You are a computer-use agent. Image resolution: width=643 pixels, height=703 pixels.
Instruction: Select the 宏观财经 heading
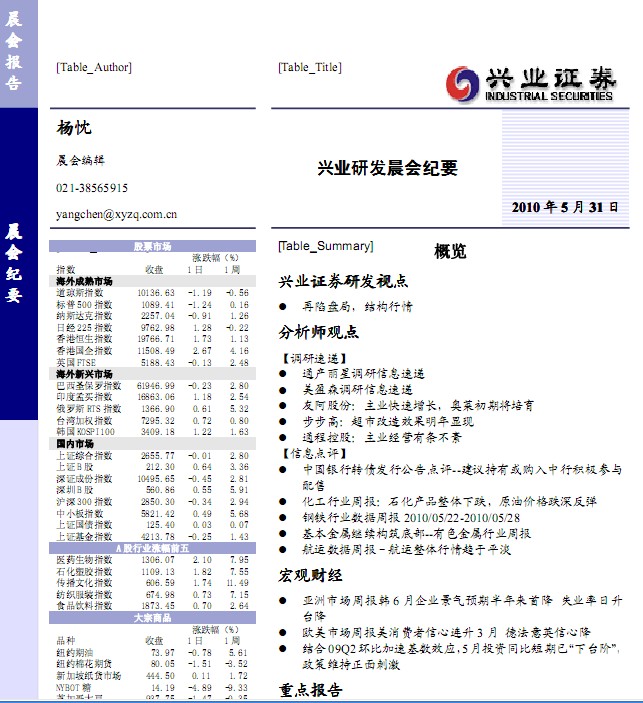pos(310,575)
